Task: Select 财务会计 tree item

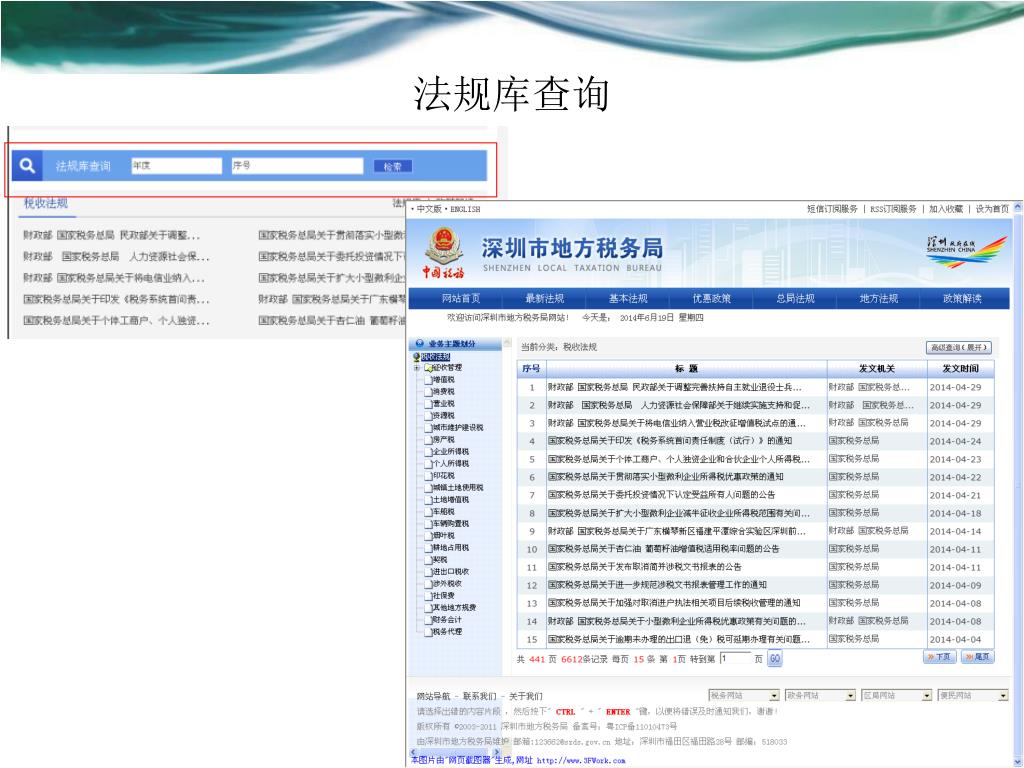Action: pyautogui.click(x=447, y=620)
